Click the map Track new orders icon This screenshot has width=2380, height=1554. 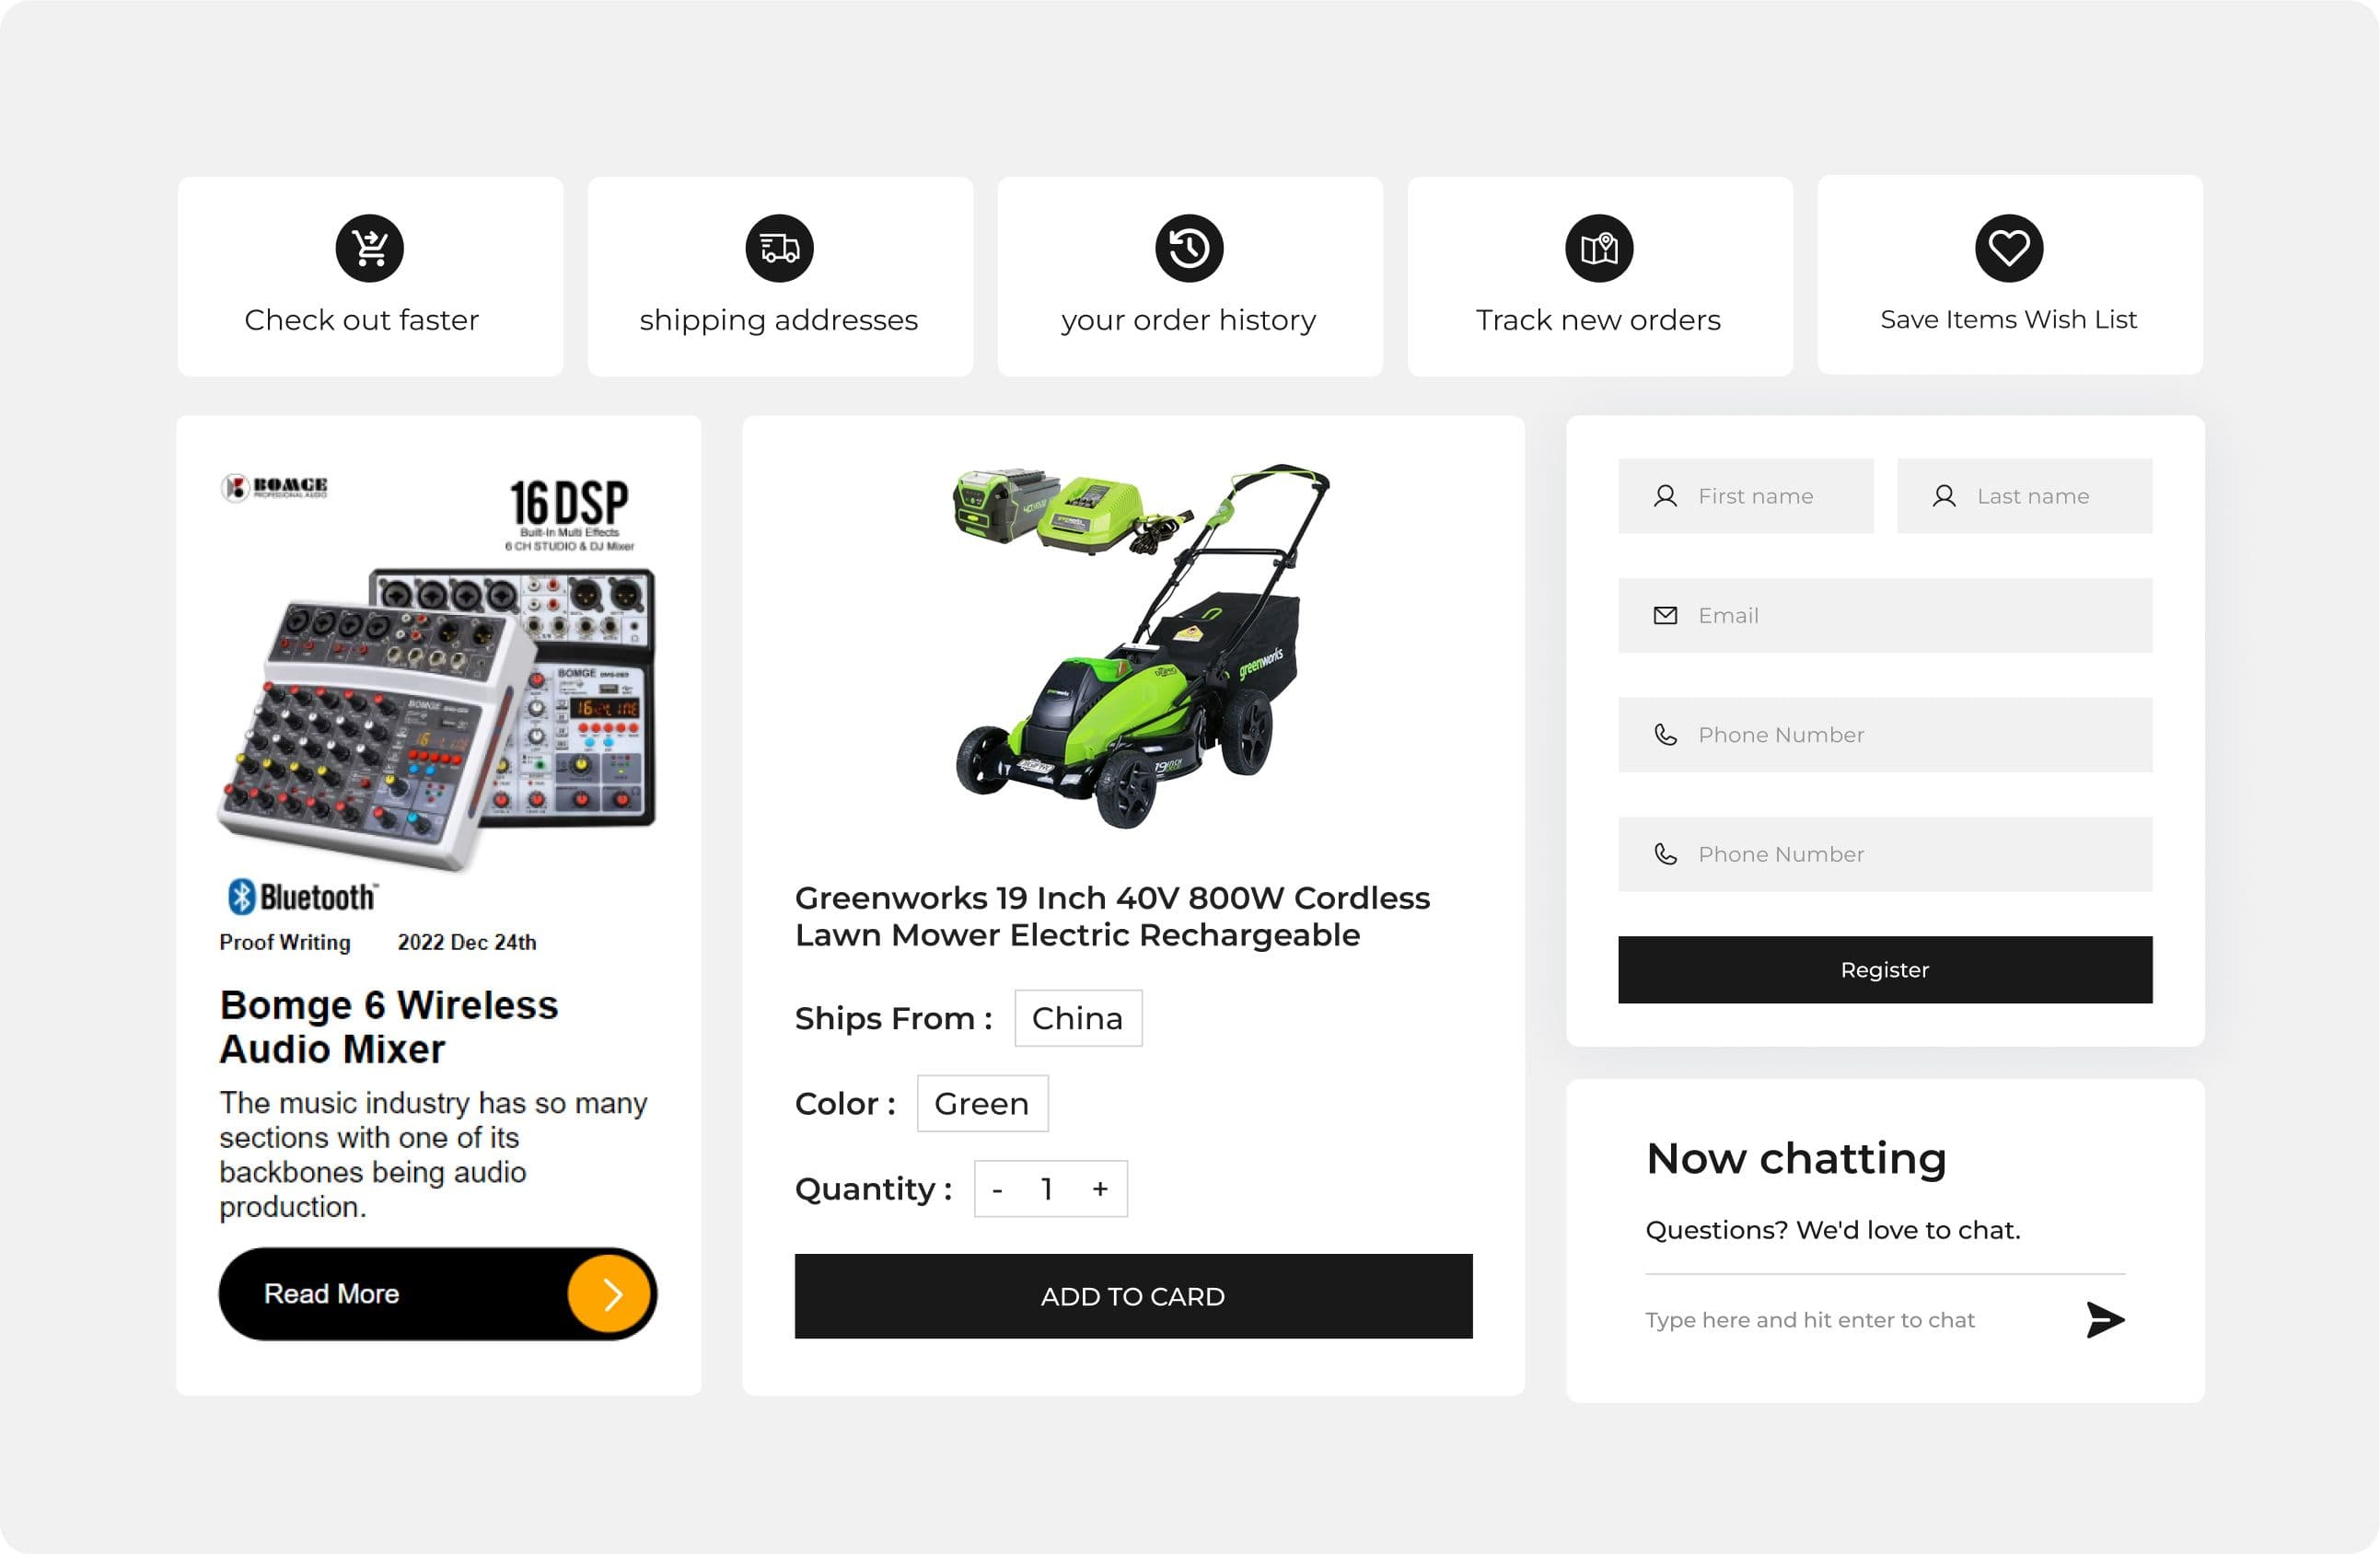click(1599, 248)
